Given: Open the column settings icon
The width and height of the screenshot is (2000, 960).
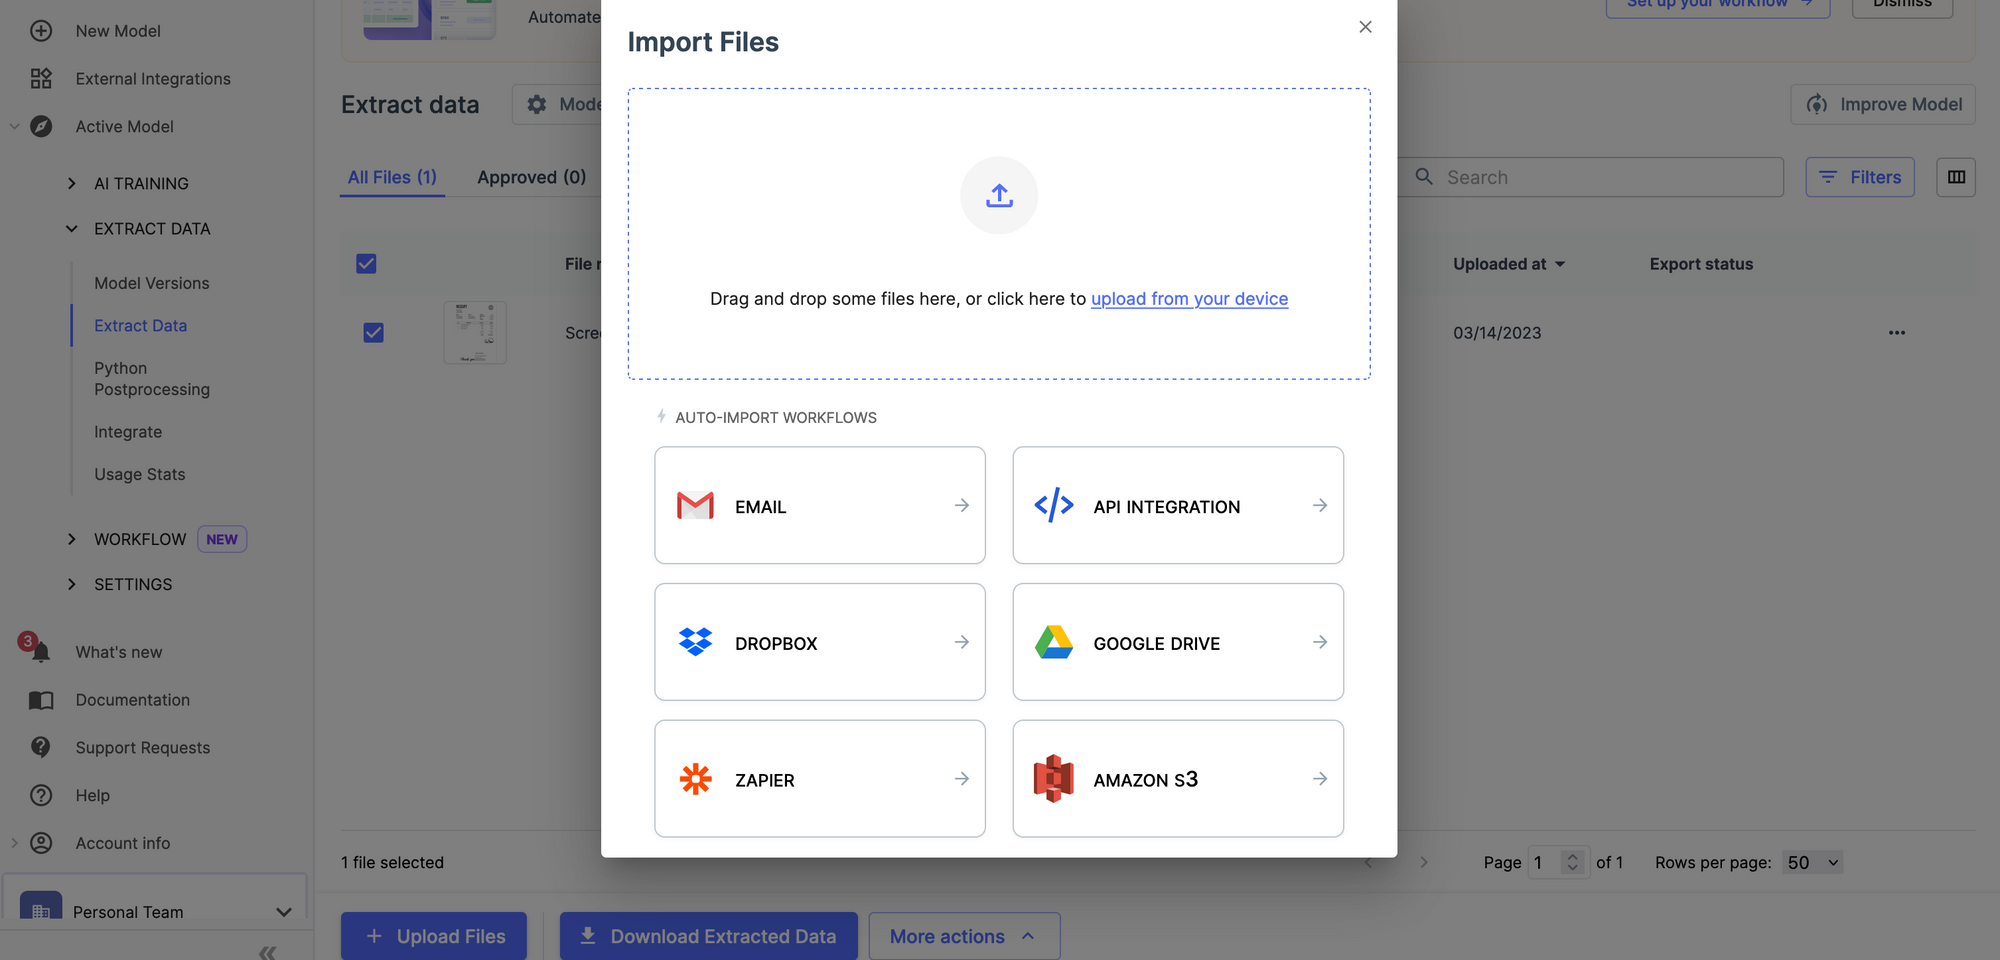Looking at the screenshot, I should 1956,177.
